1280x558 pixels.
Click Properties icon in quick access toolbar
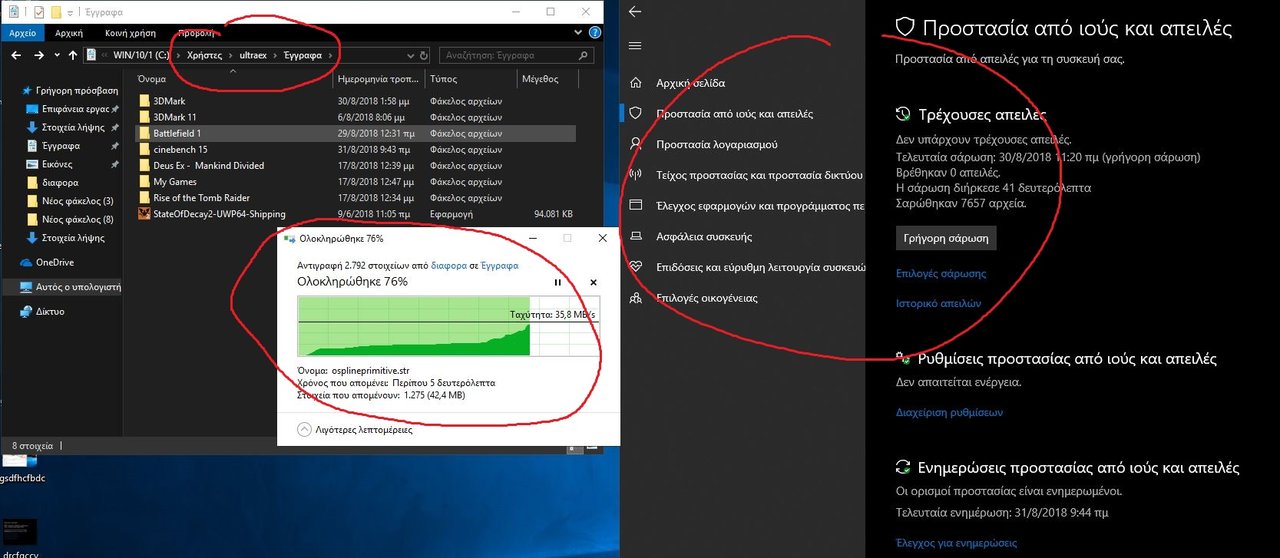(38, 11)
